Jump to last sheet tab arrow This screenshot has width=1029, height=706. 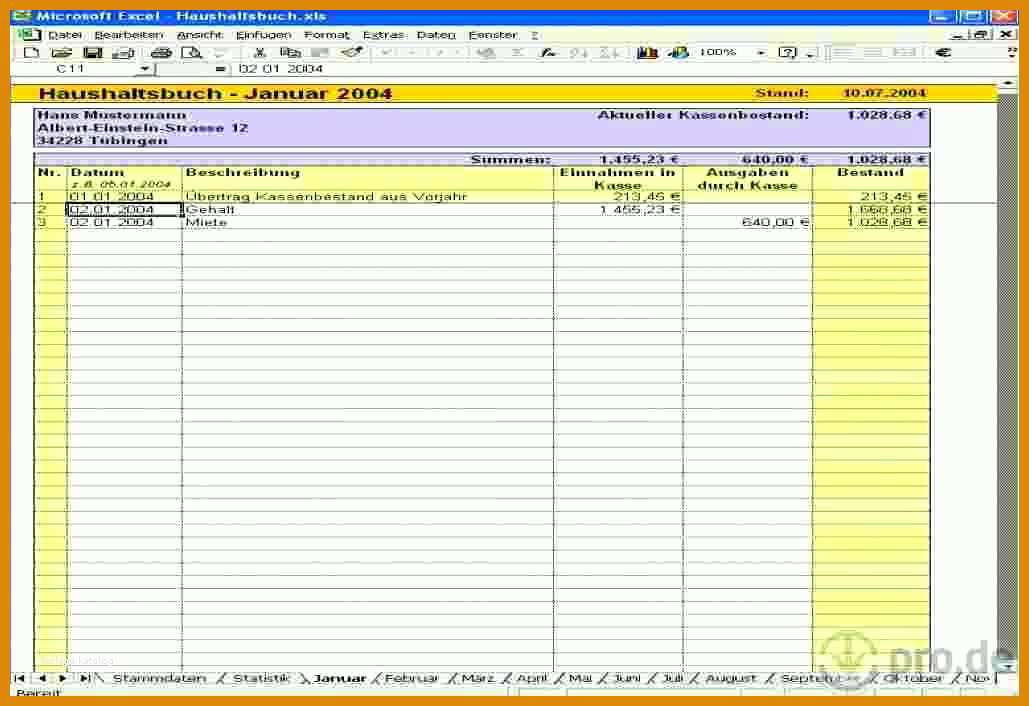pyautogui.click(x=85, y=678)
